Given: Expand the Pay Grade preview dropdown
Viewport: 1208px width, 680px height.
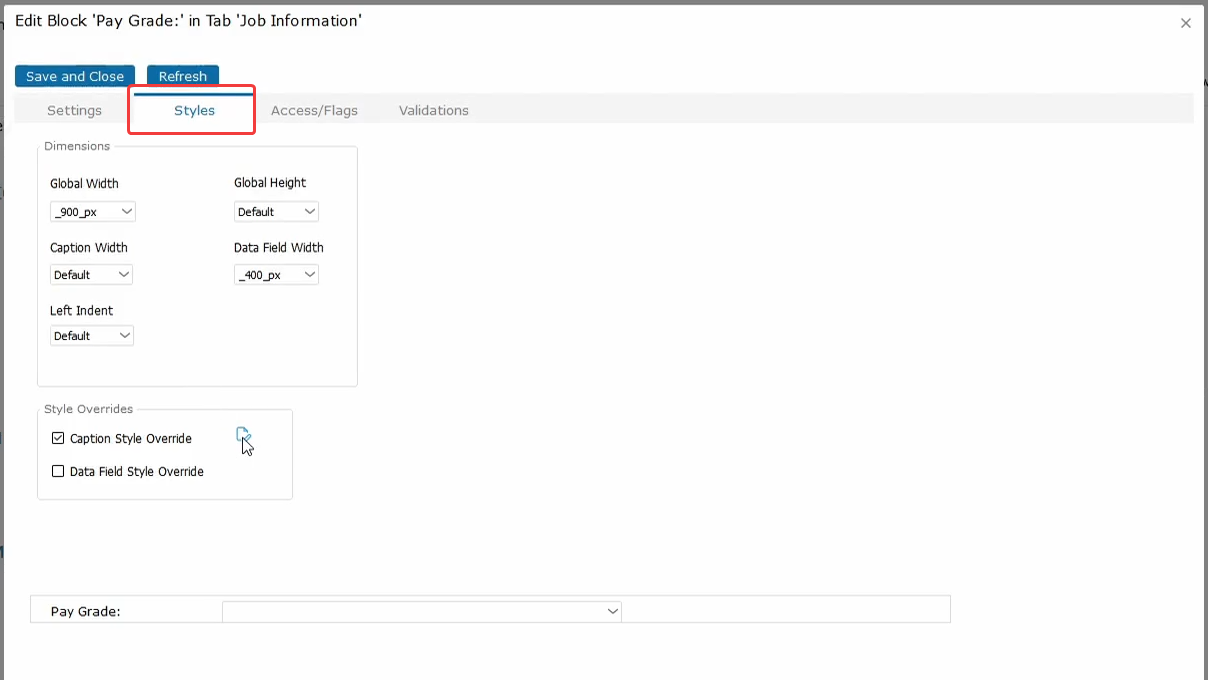Looking at the screenshot, I should point(421,611).
